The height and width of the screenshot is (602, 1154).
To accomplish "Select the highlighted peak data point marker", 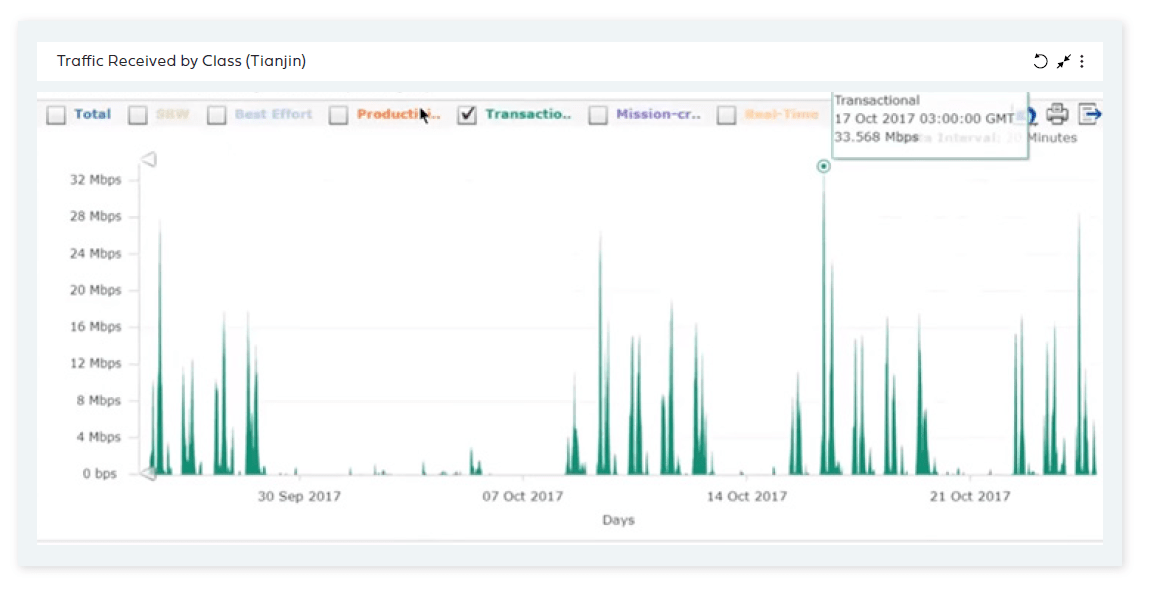I will pyautogui.click(x=824, y=166).
